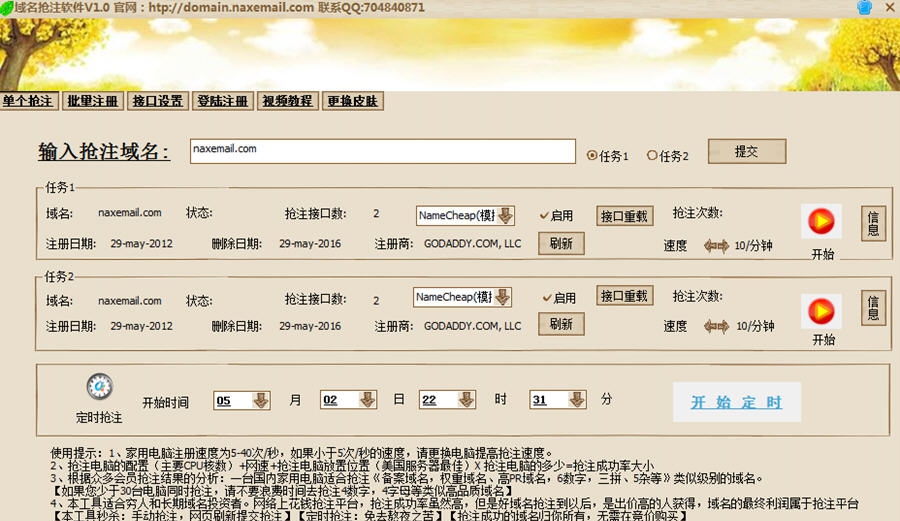Open the day dropdown showing 02
The image size is (900, 521).
pos(367,399)
